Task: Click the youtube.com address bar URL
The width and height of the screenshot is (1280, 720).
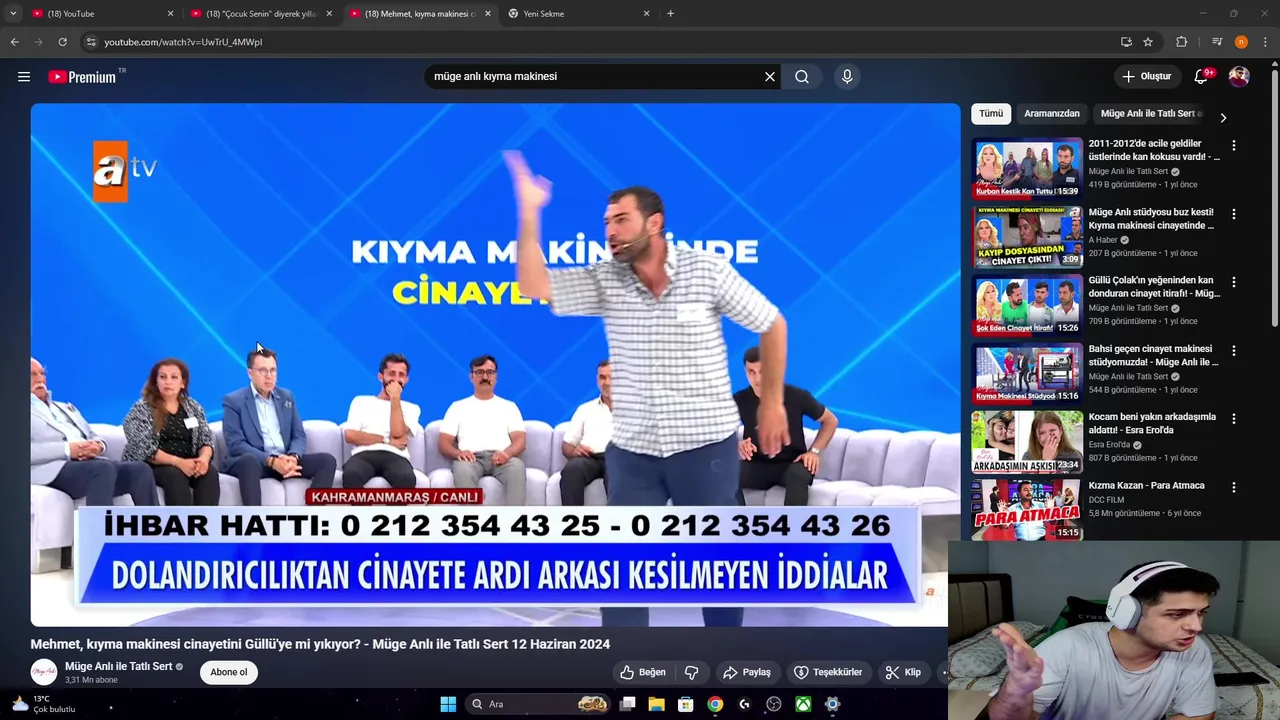Action: [183, 42]
